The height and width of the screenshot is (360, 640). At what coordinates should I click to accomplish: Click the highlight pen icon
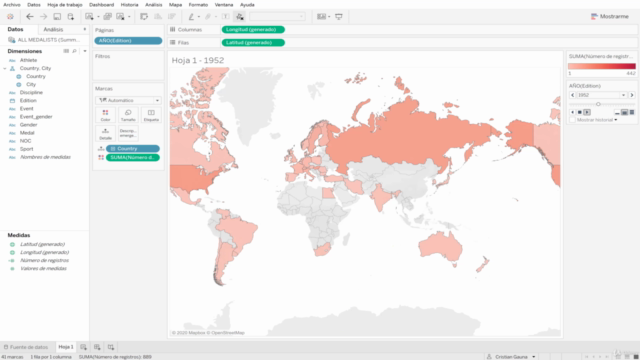(x=191, y=17)
